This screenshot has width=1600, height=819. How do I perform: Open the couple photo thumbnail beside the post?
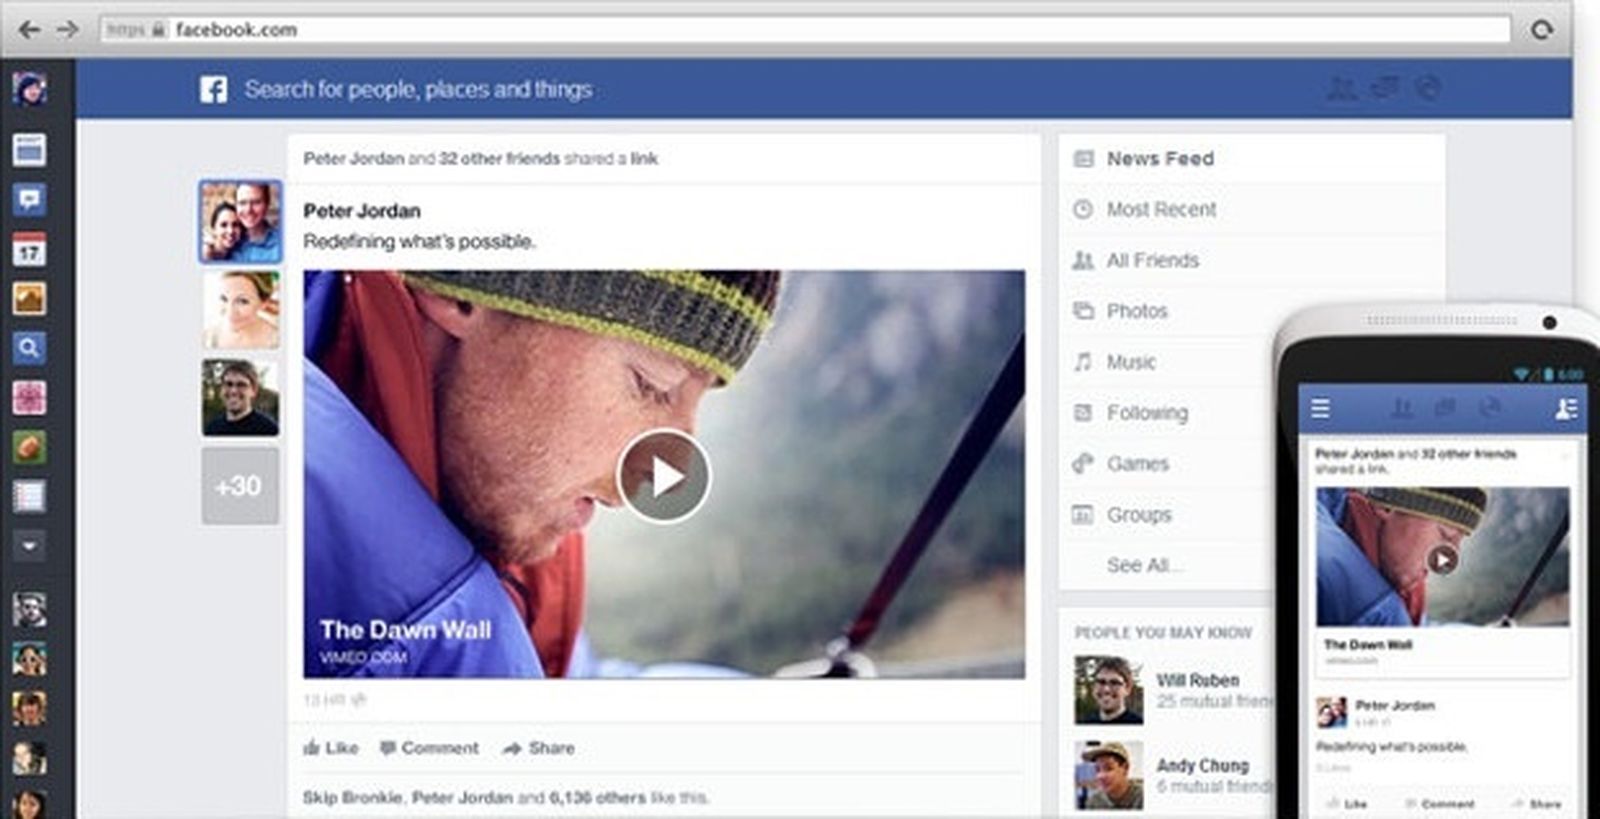240,222
